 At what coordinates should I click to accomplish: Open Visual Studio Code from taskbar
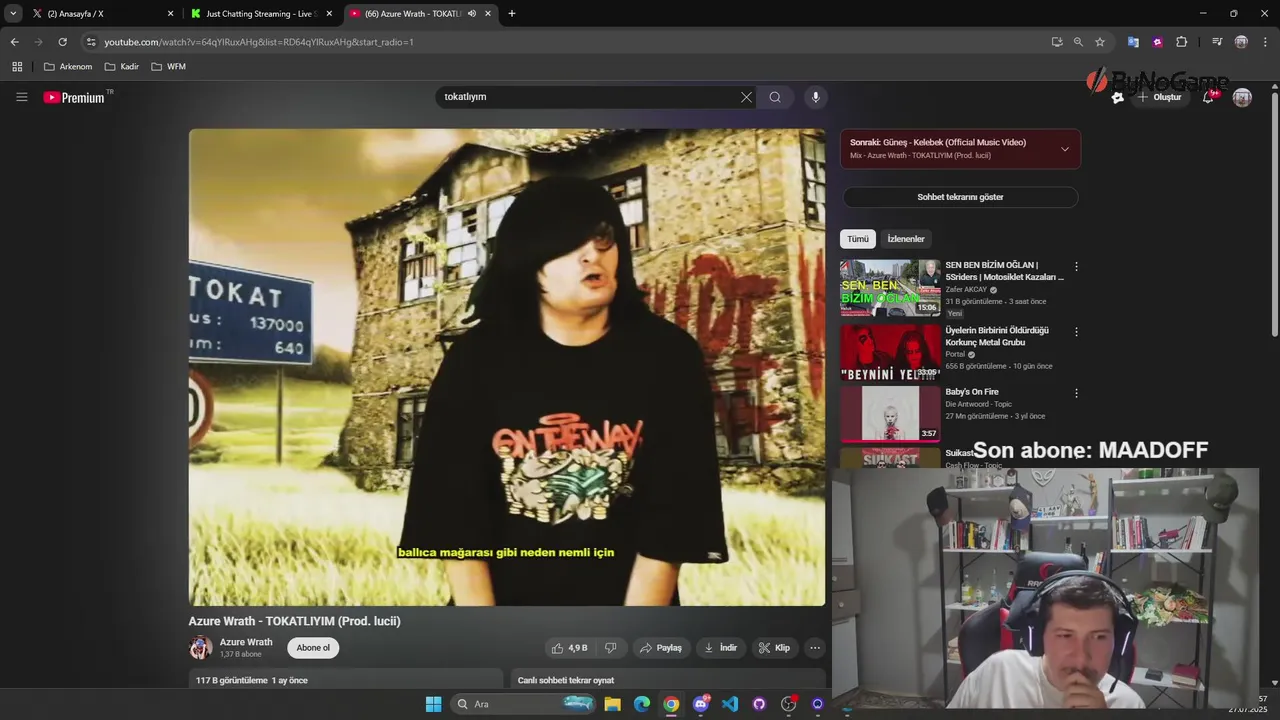pos(730,704)
